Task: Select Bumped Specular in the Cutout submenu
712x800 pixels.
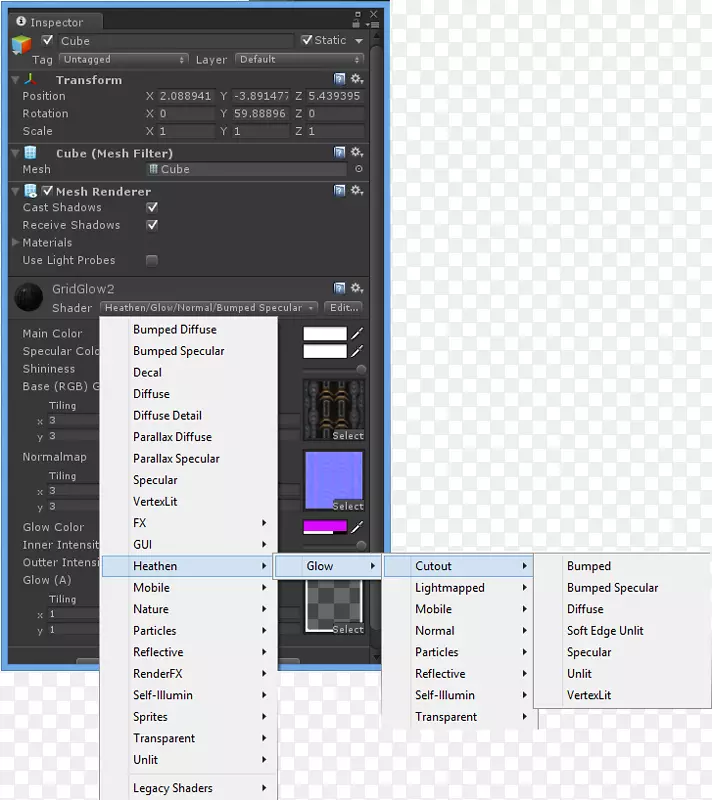Action: [x=612, y=588]
